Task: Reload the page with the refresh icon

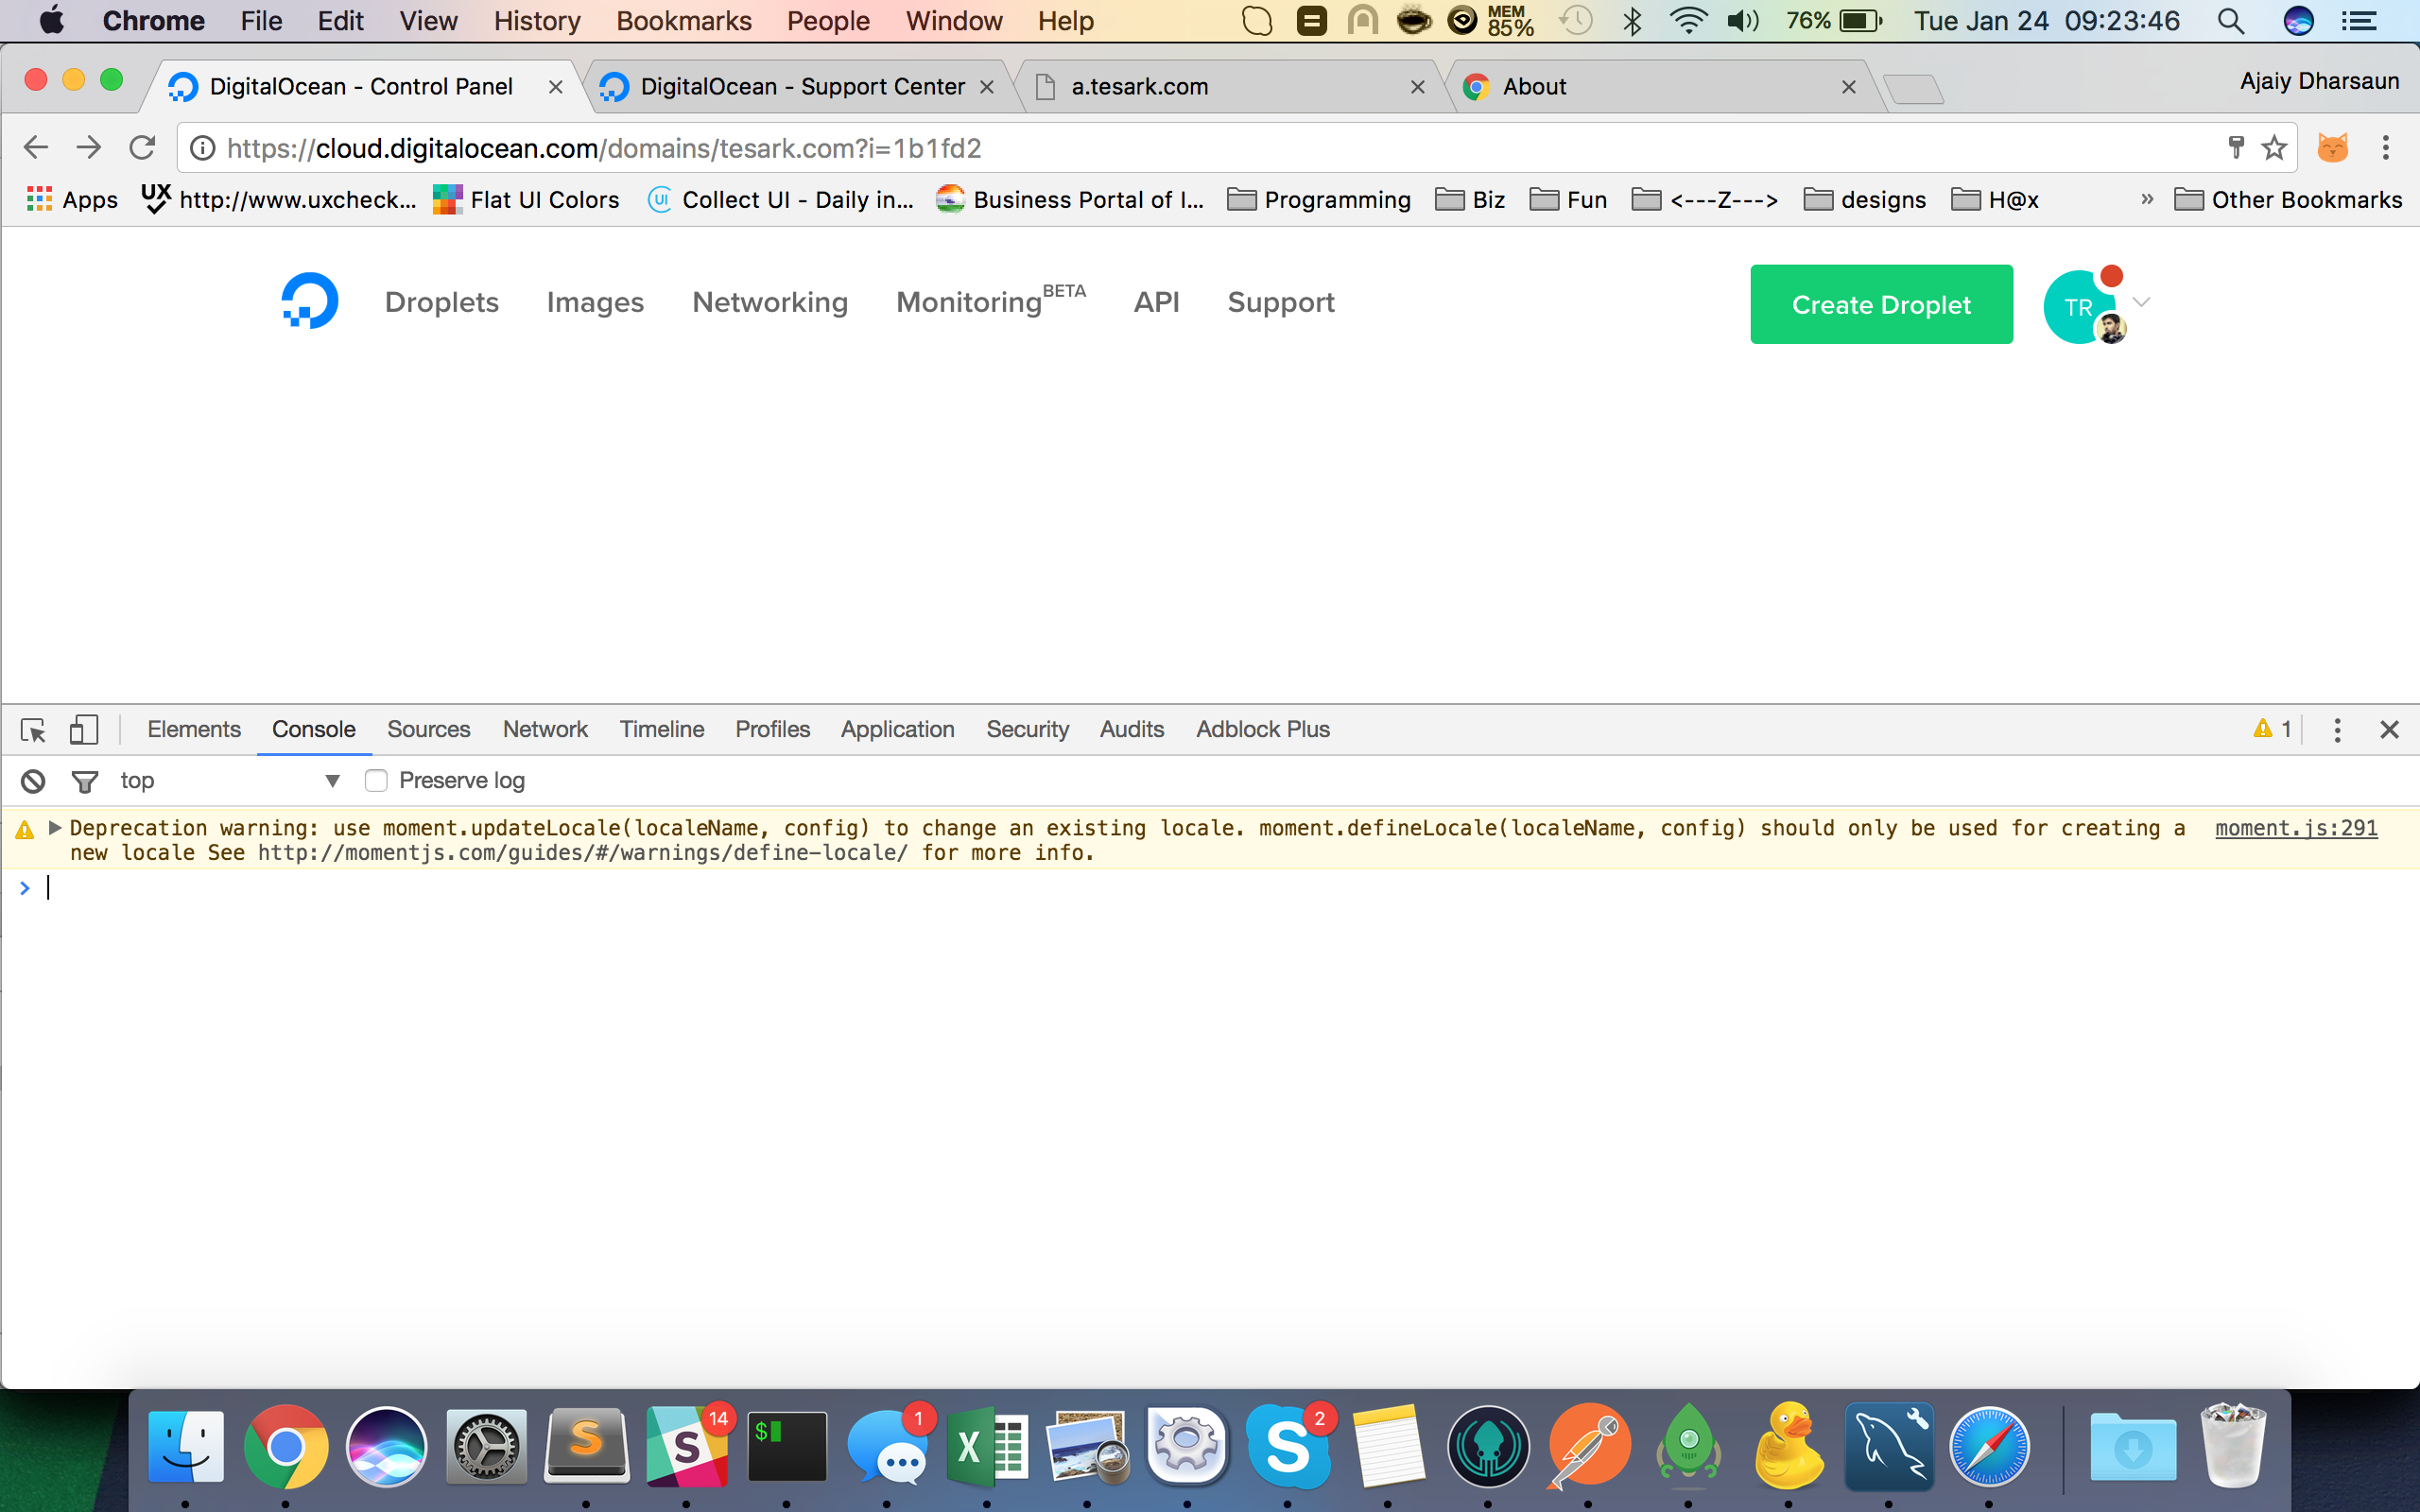Action: tap(142, 148)
